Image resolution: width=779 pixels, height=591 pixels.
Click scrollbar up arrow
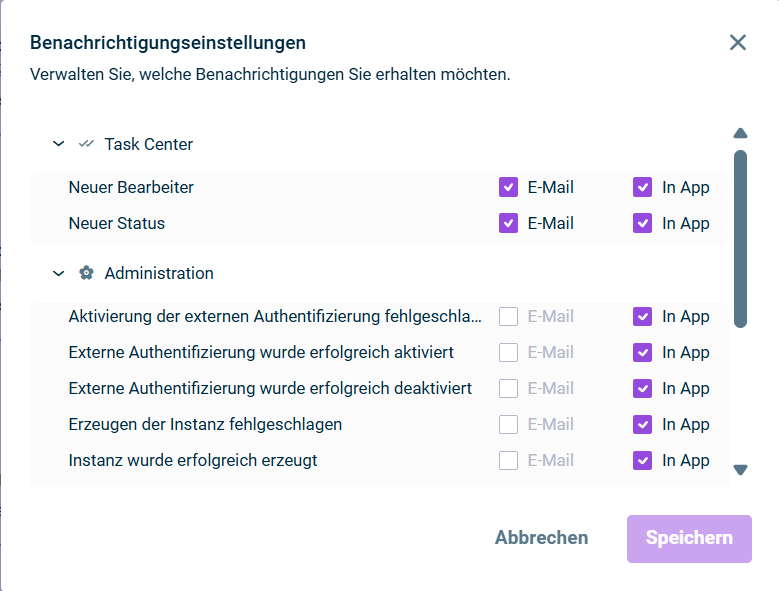pos(740,133)
